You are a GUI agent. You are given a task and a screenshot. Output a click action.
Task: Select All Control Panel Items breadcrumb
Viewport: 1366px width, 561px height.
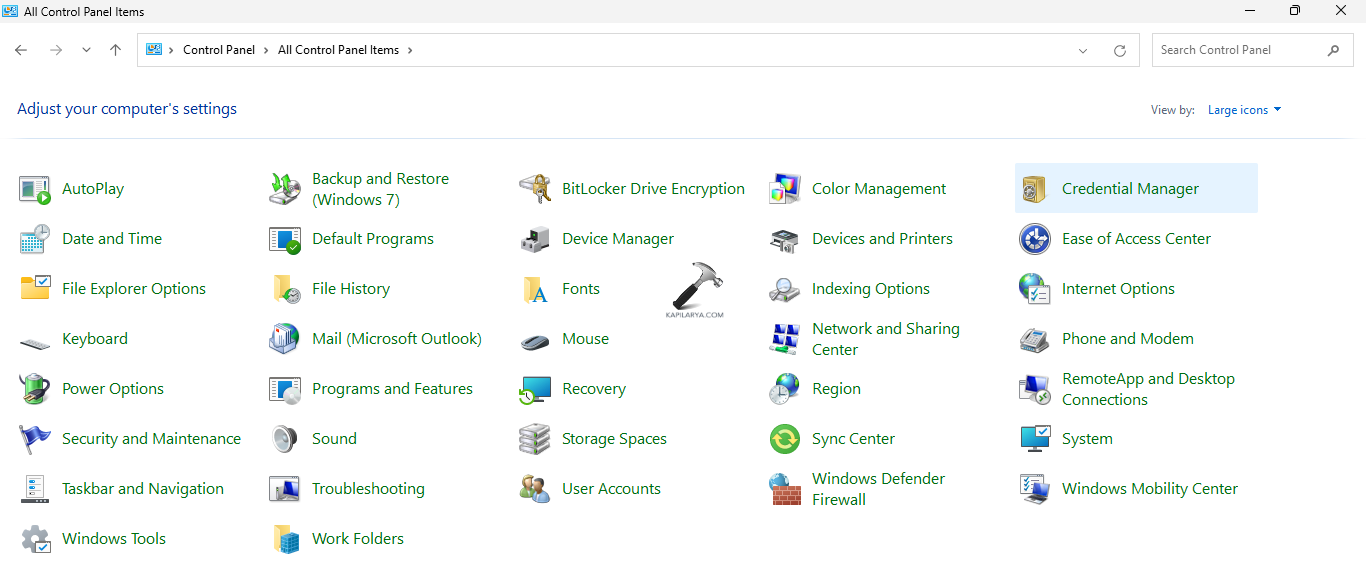(338, 50)
